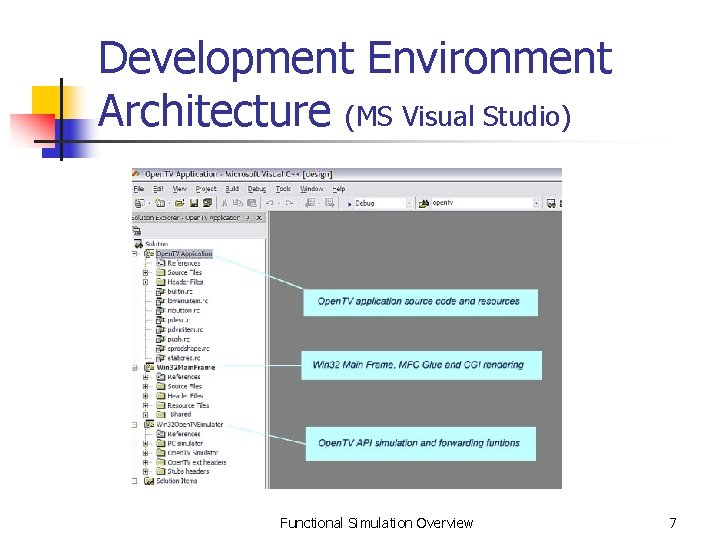Image resolution: width=720 pixels, height=540 pixels.
Task: Click the Navigate Forward toolbar icon
Action: coord(330,203)
